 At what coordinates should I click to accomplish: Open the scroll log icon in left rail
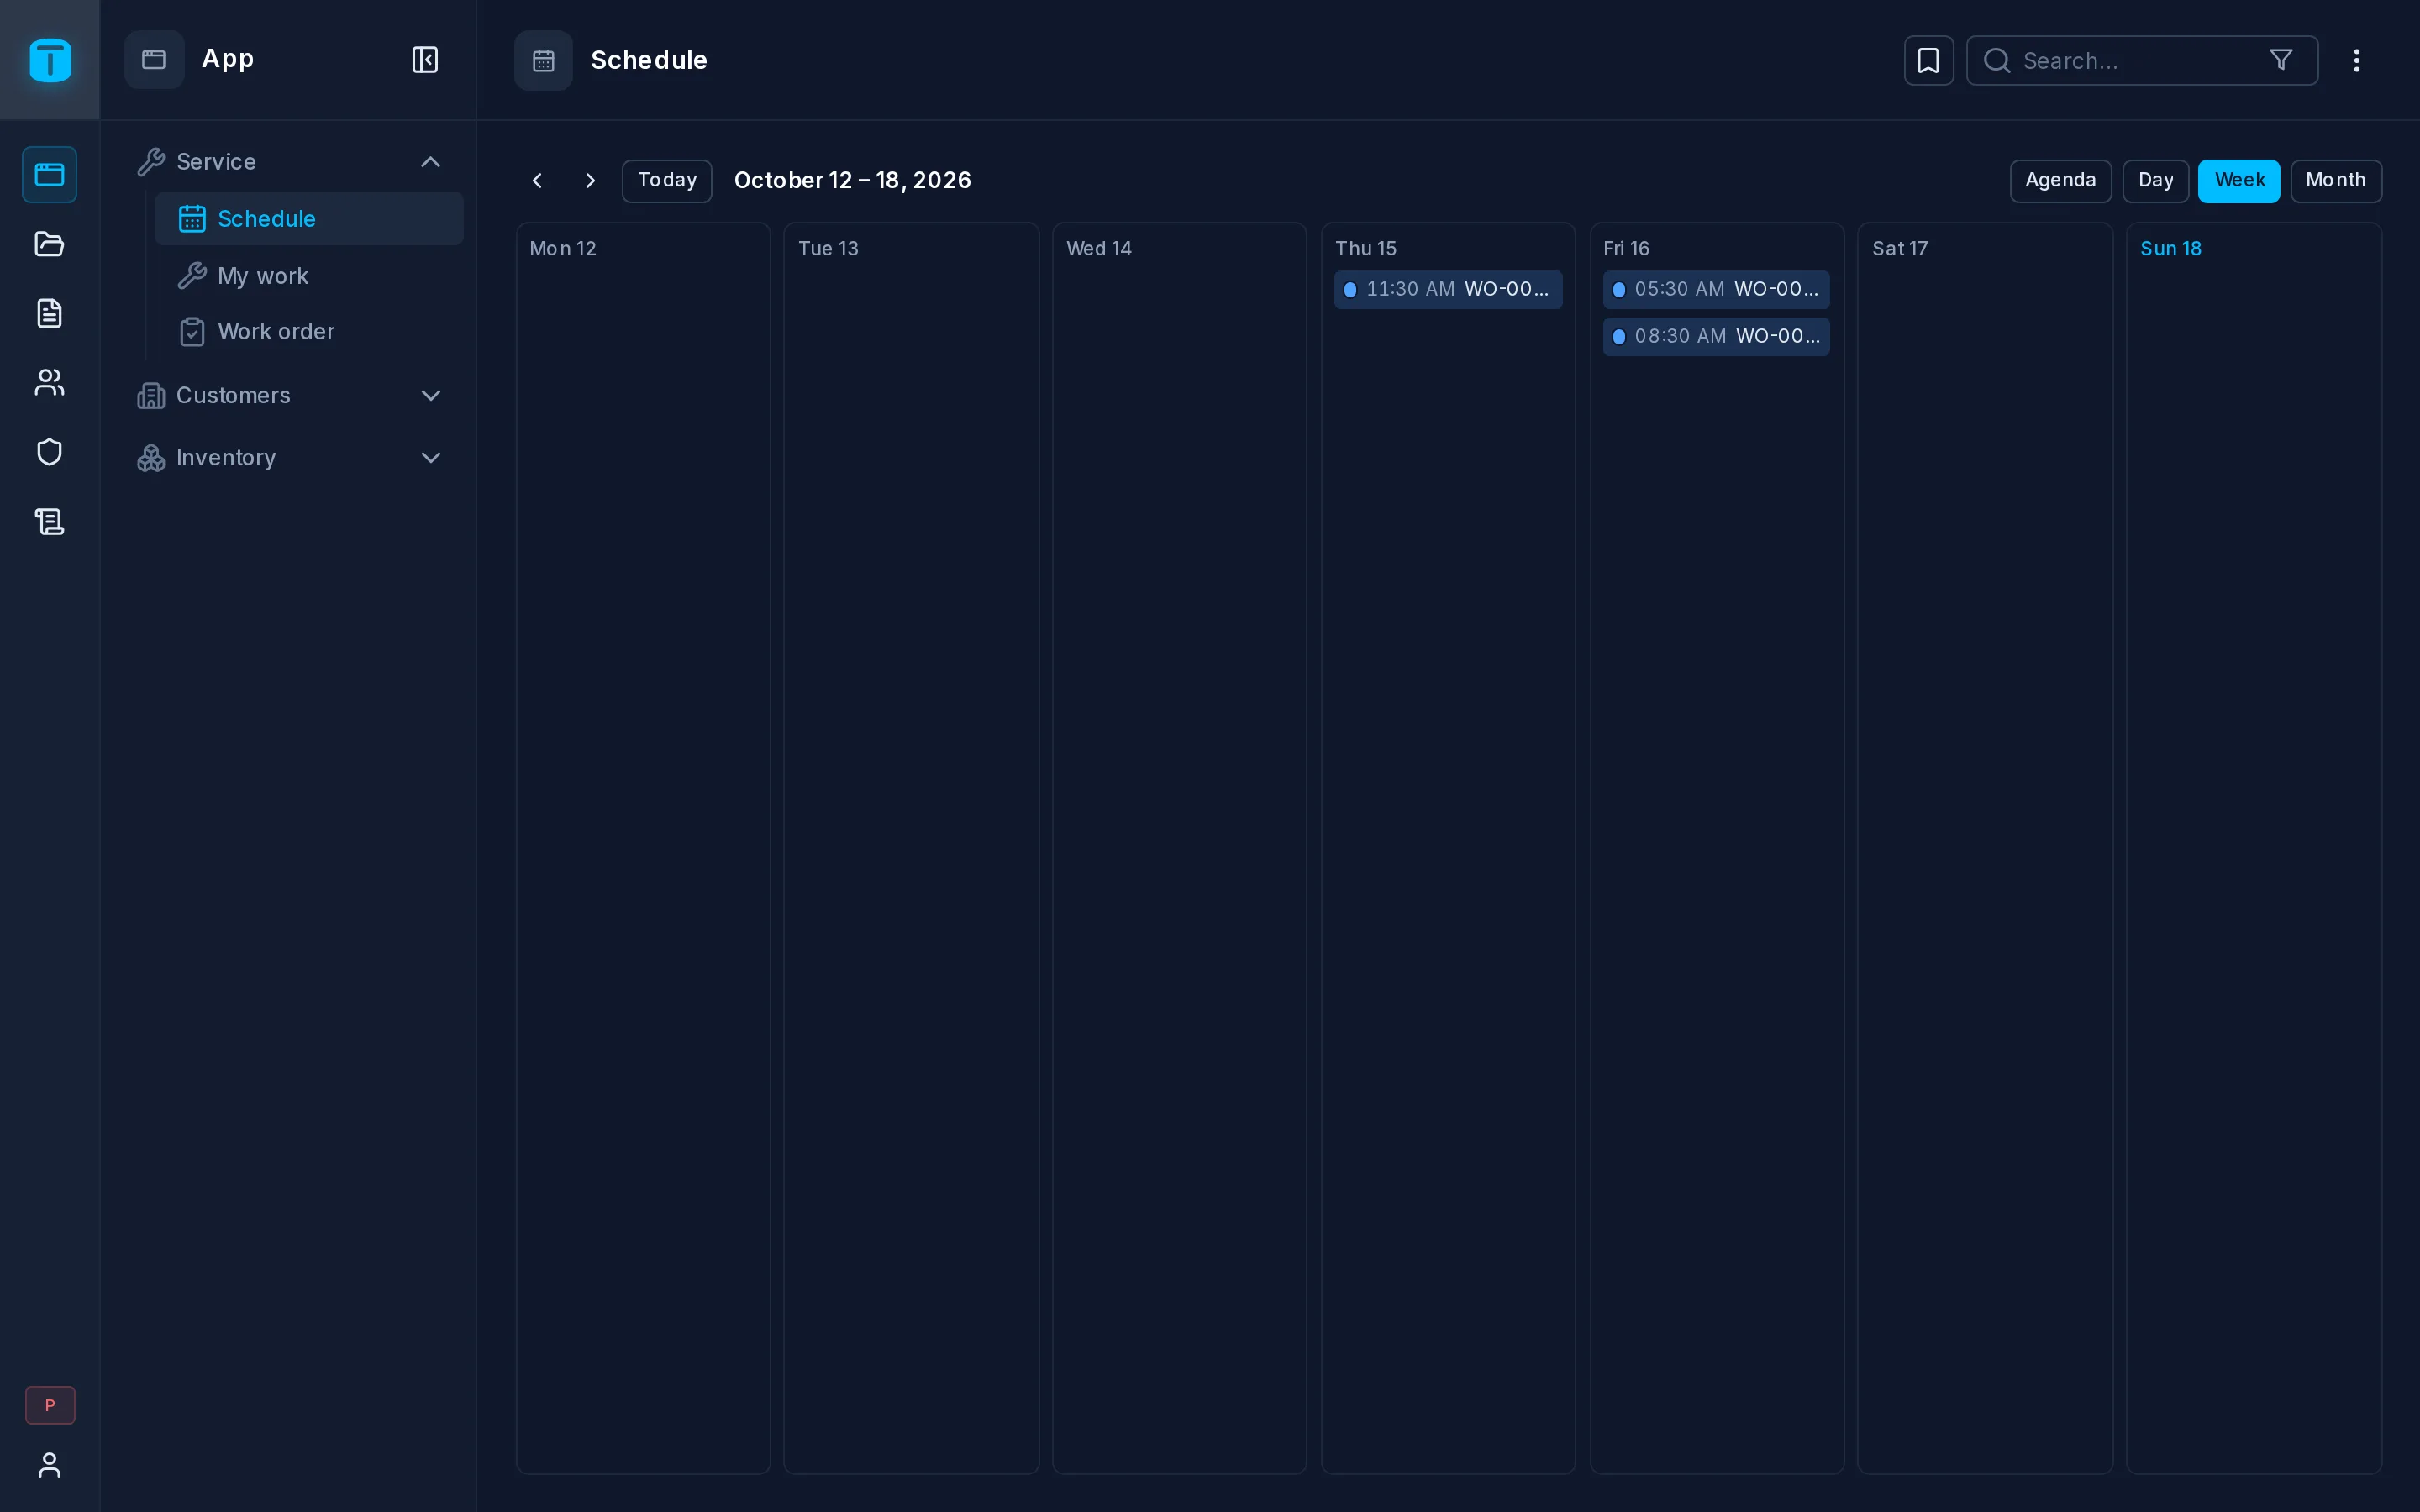pyautogui.click(x=49, y=521)
